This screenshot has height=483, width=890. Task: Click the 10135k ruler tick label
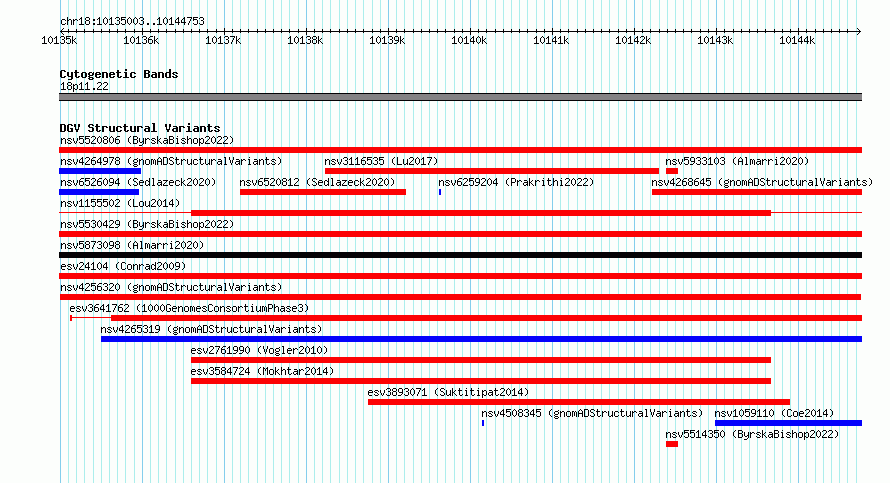[x=59, y=40]
